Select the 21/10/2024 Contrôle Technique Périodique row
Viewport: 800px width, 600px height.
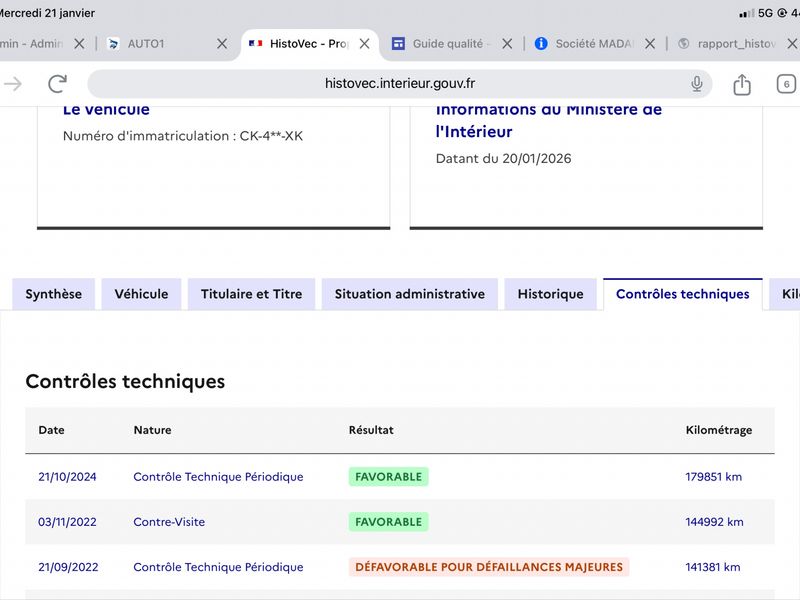coord(218,477)
